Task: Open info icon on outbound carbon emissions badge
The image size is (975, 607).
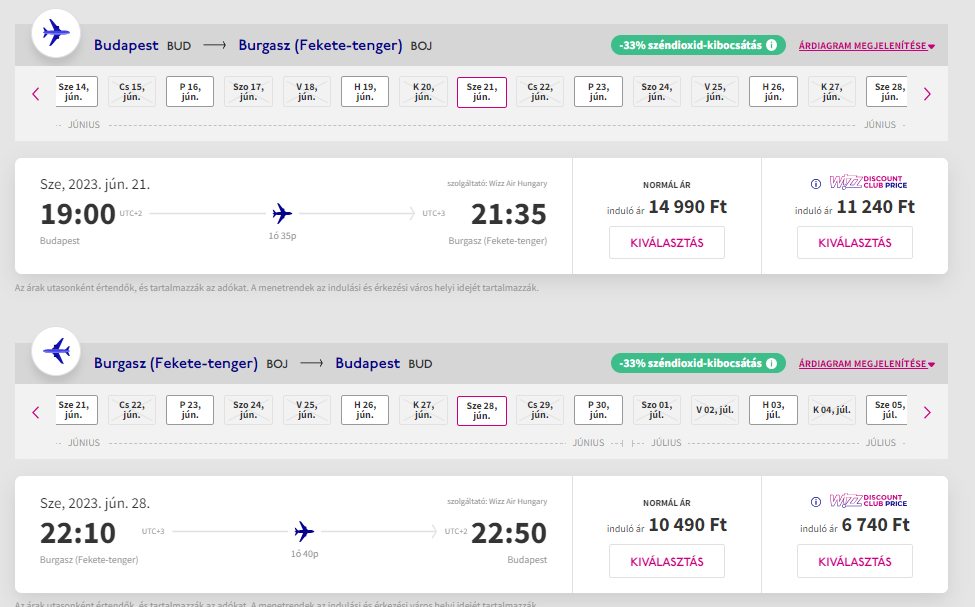Action: point(771,45)
